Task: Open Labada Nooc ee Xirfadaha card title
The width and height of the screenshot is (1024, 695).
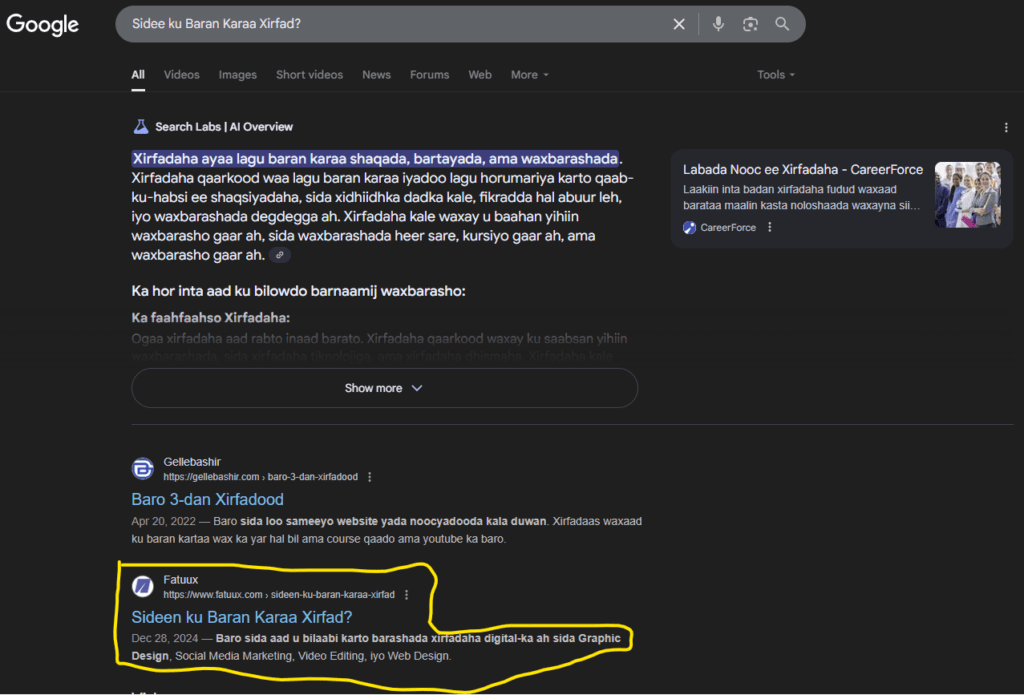Action: click(x=803, y=169)
